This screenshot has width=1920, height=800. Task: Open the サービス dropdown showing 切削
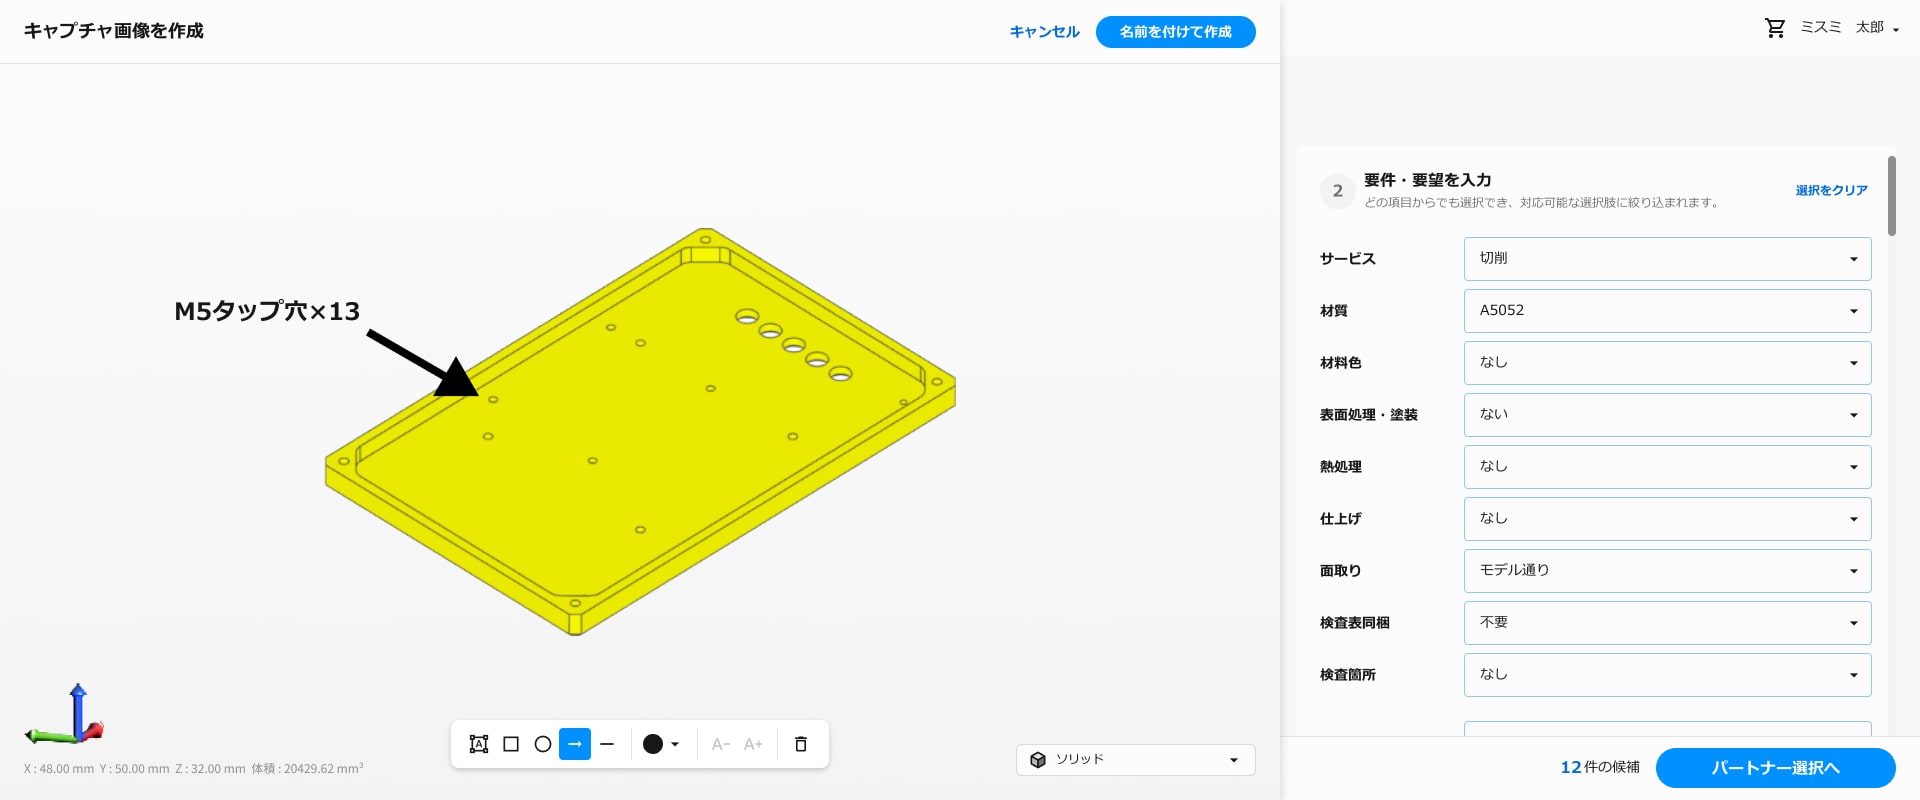pyautogui.click(x=1667, y=259)
